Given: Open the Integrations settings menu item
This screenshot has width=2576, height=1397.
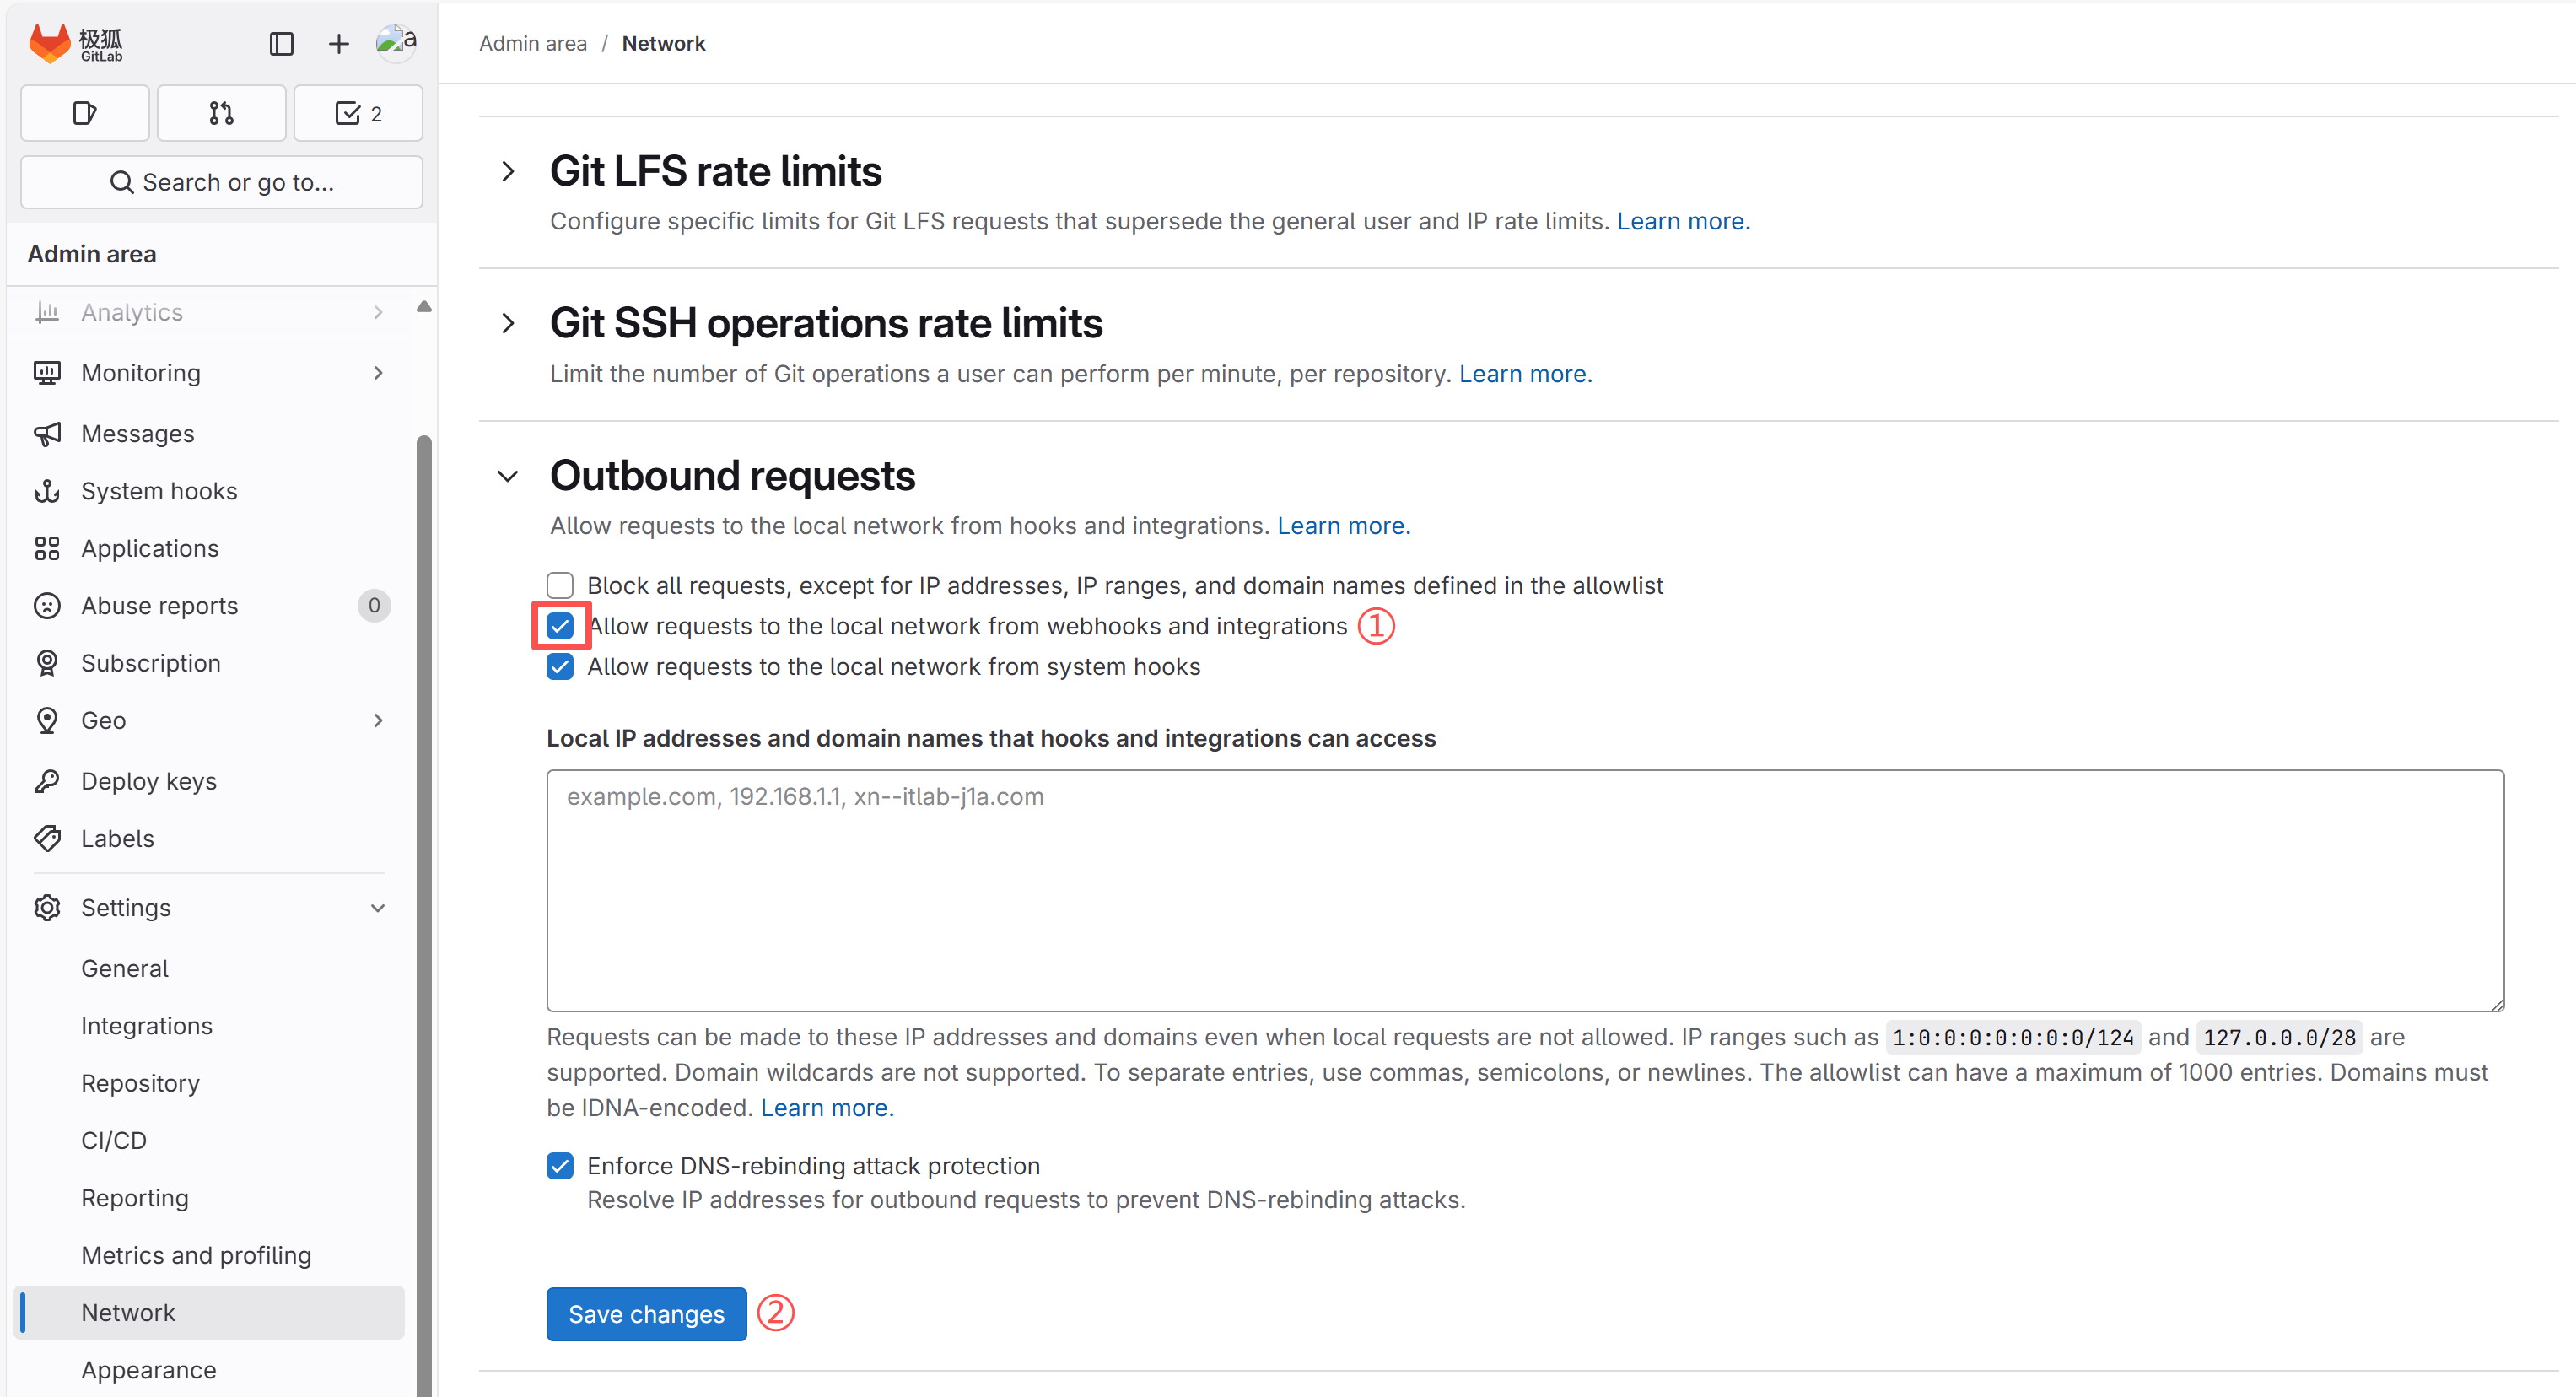Looking at the screenshot, I should click(147, 1026).
